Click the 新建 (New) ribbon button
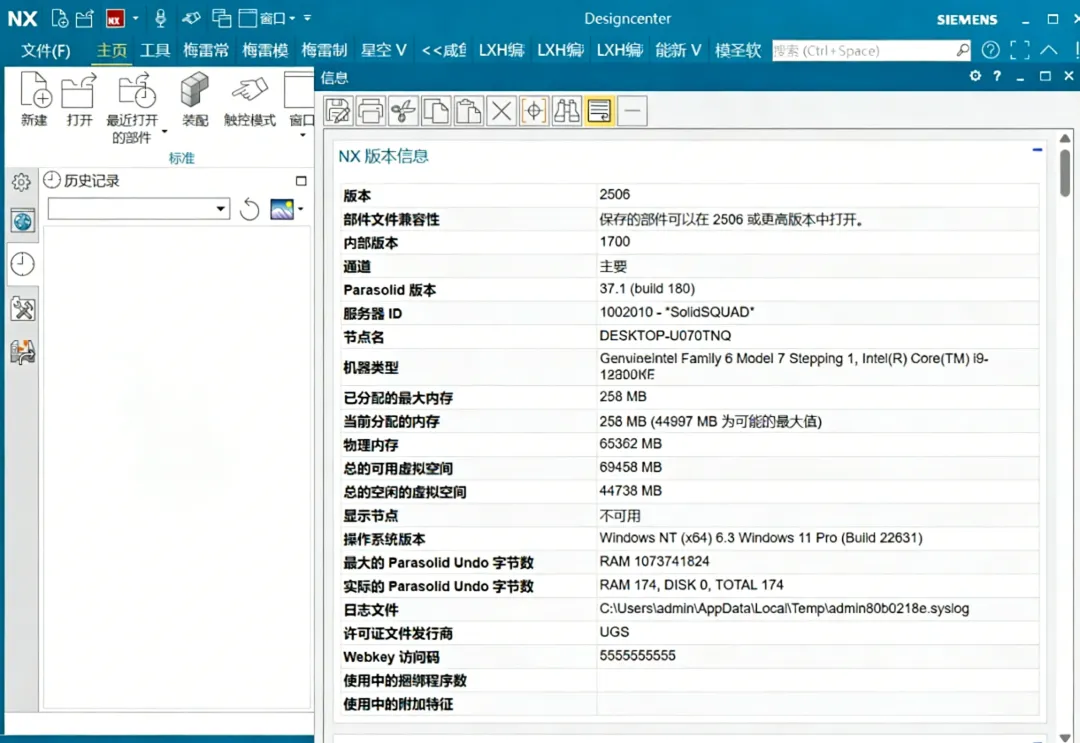Screen dimensions: 1080x743 click(x=34, y=98)
